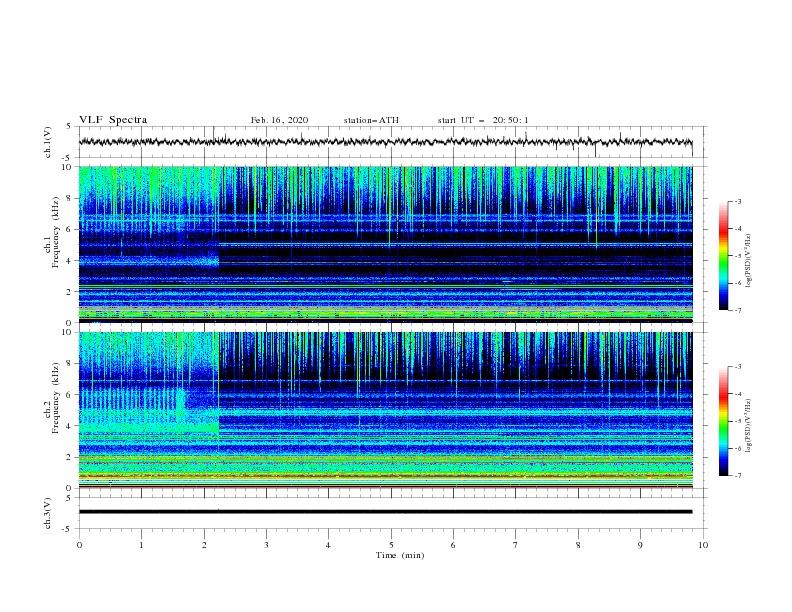The width and height of the screenshot is (792, 612).
Task: Click the ch.1 log(PSD)(V²/Hz) colorbar label
Action: coord(749,261)
